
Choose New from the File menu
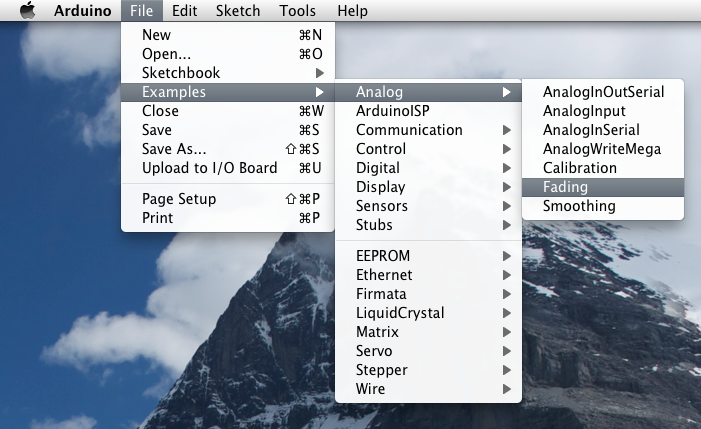pos(228,35)
